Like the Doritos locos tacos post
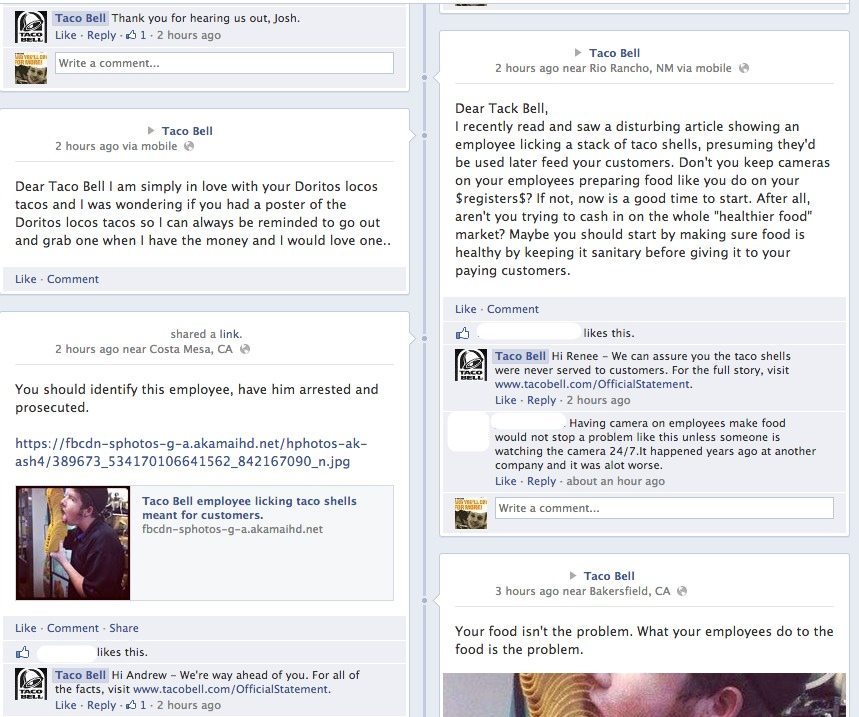Screen dimensions: 859x717 26,279
